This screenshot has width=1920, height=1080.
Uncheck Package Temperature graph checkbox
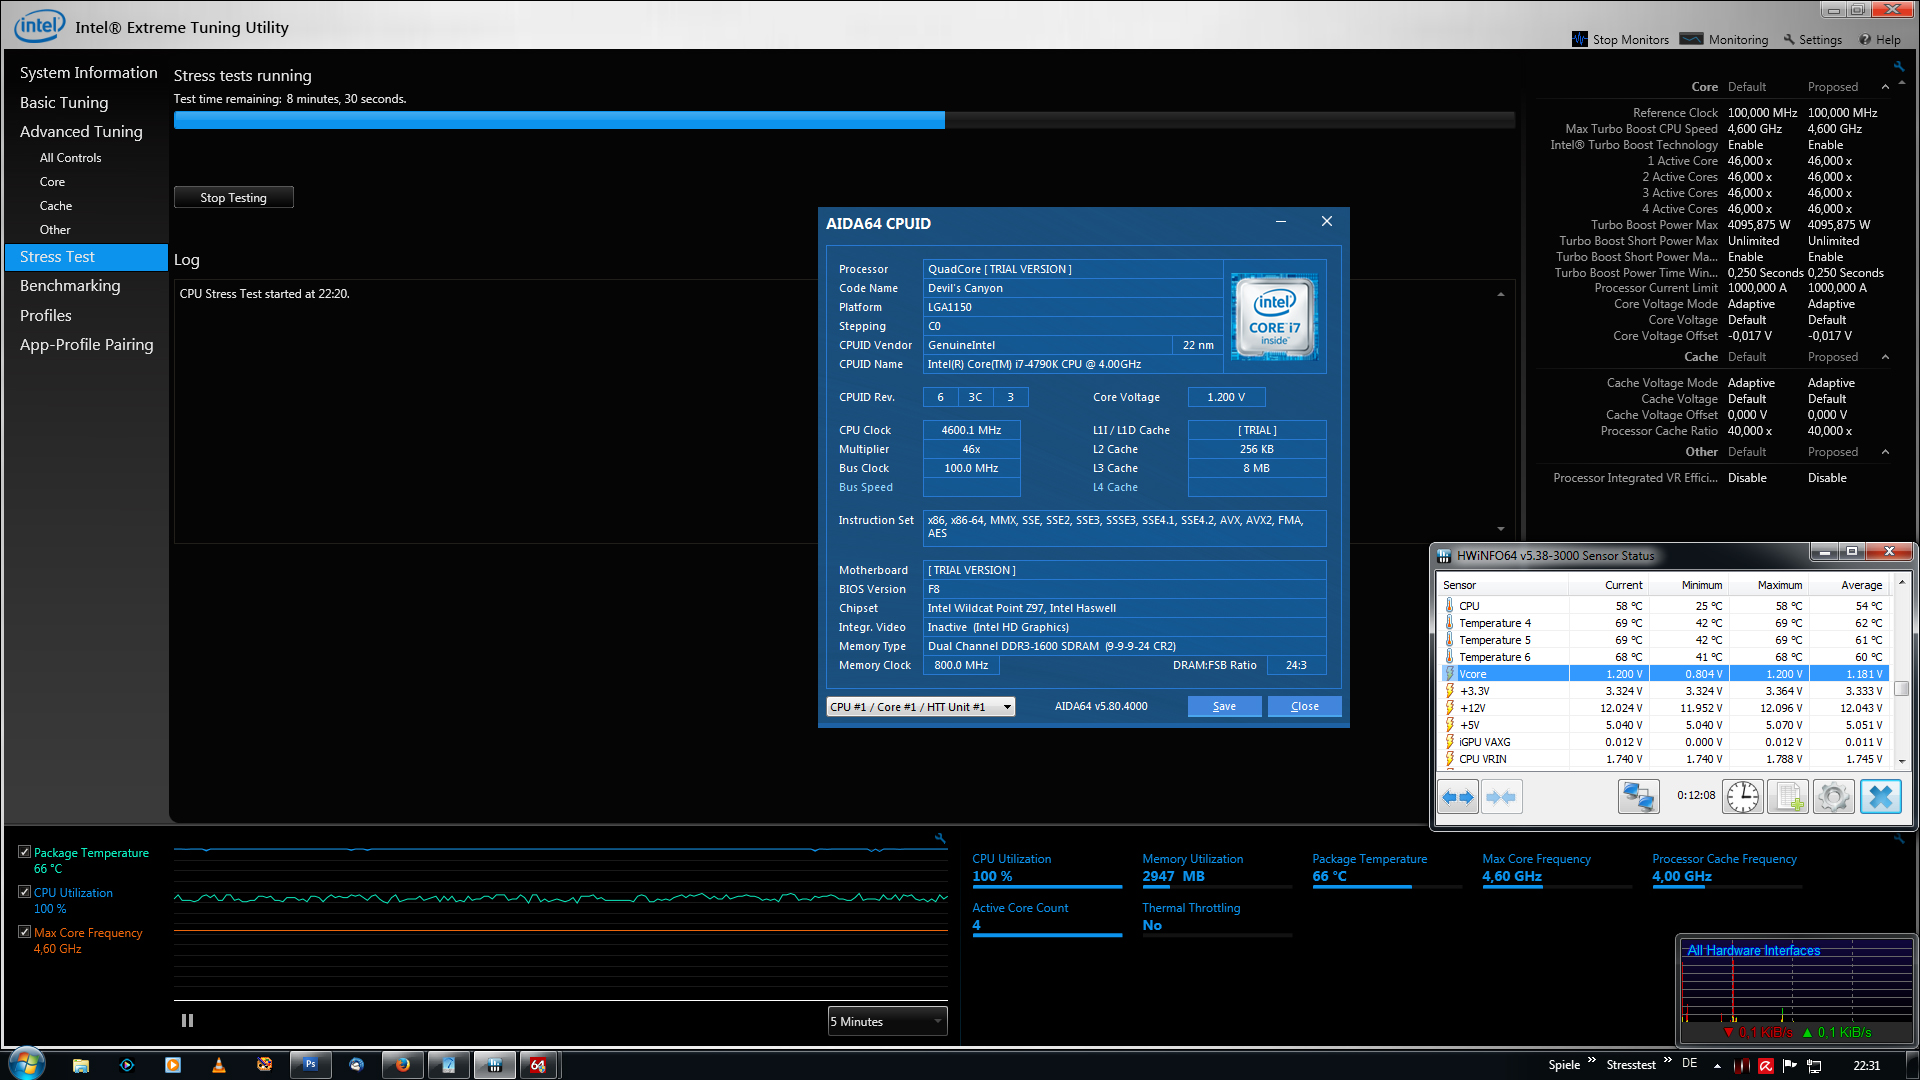coord(25,852)
